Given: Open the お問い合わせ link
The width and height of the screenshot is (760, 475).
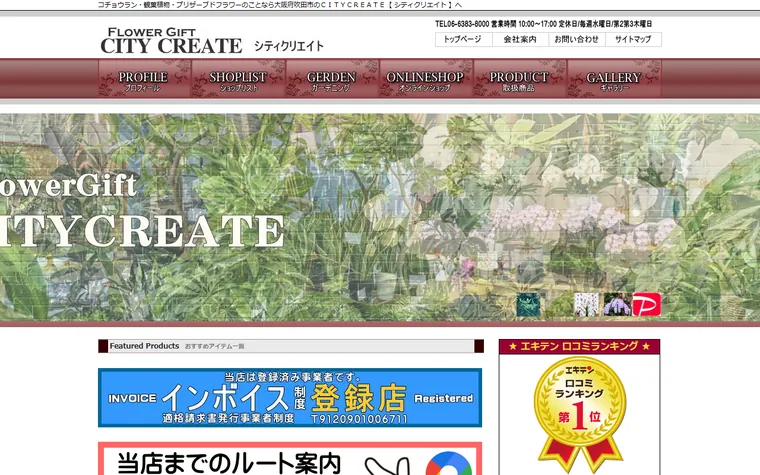Looking at the screenshot, I should click(x=577, y=39).
